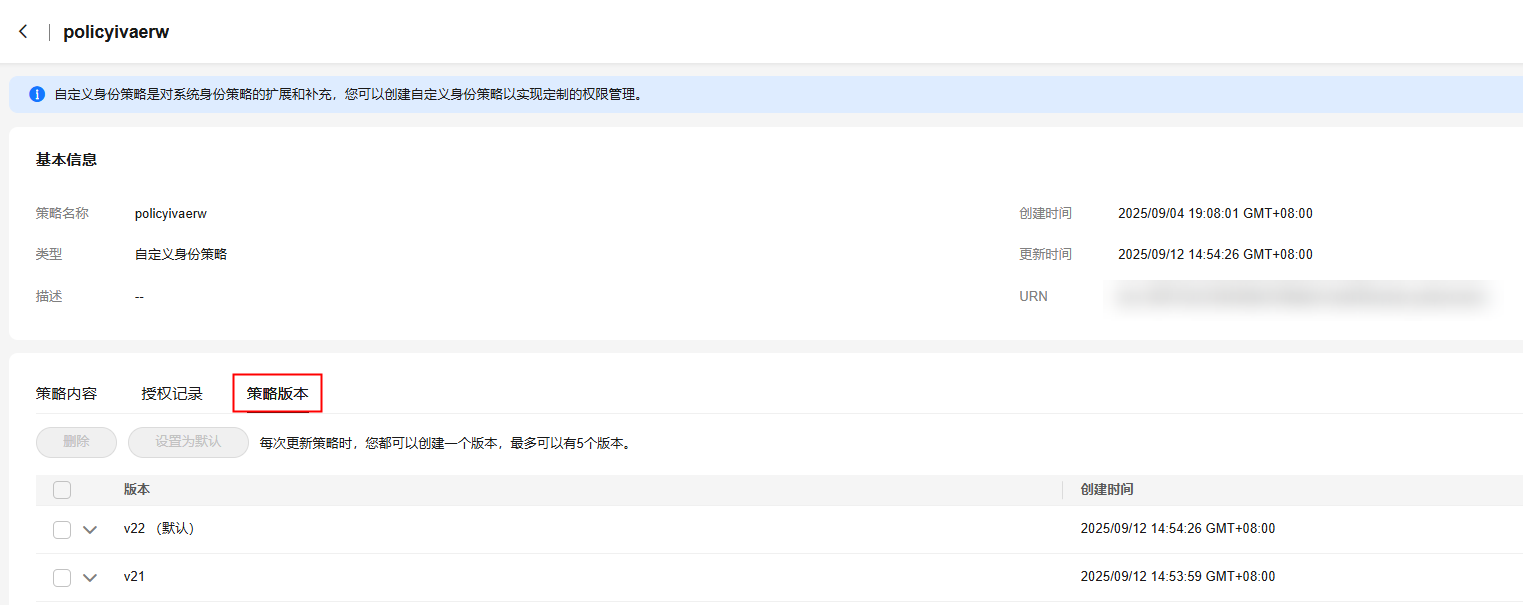1523x605 pixels.
Task: Click the back arrow next to policyivaerw
Action: click(x=23, y=32)
